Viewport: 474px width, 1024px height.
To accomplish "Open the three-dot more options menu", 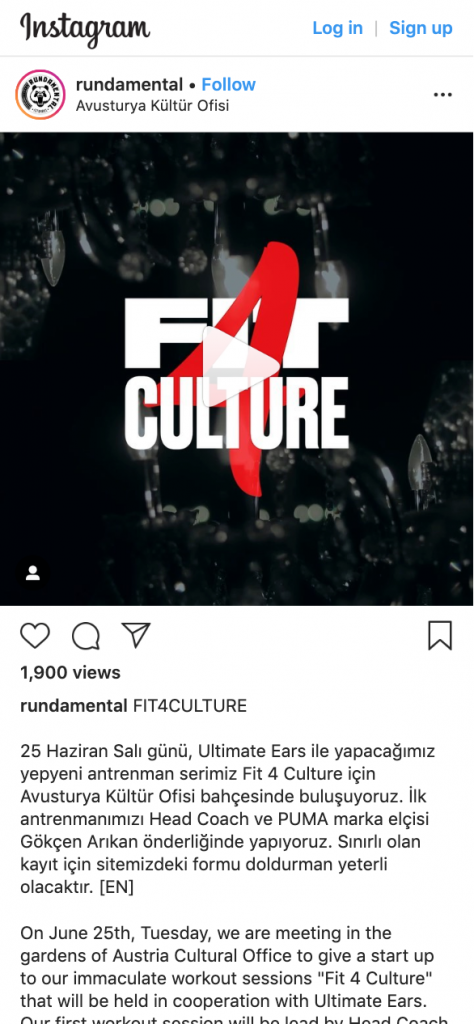I will point(443,95).
